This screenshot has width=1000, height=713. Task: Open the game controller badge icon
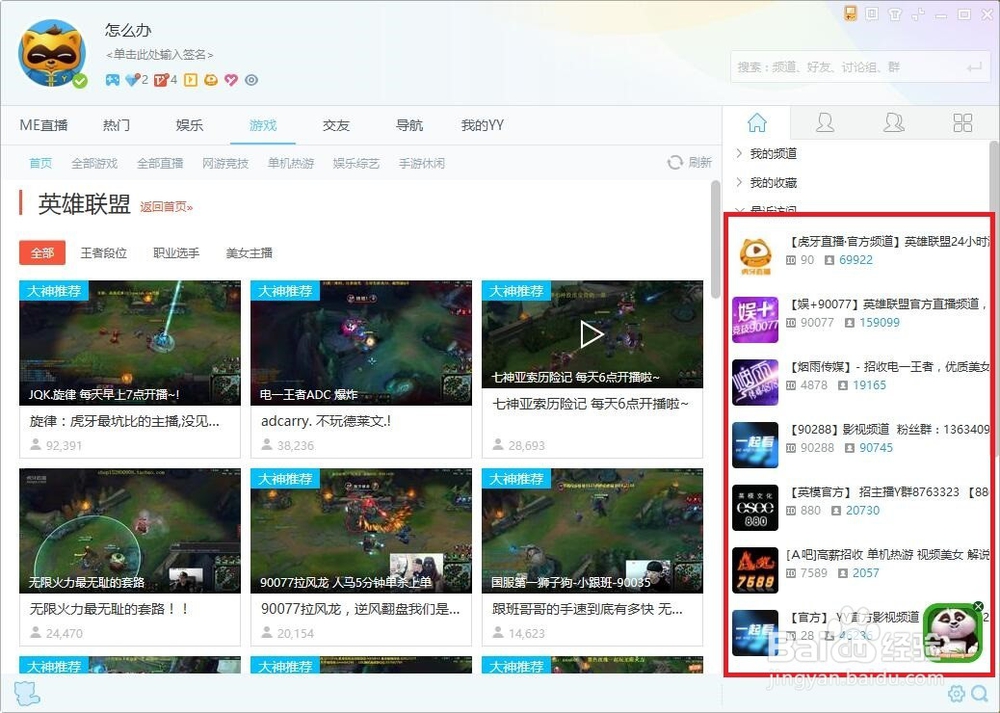112,80
